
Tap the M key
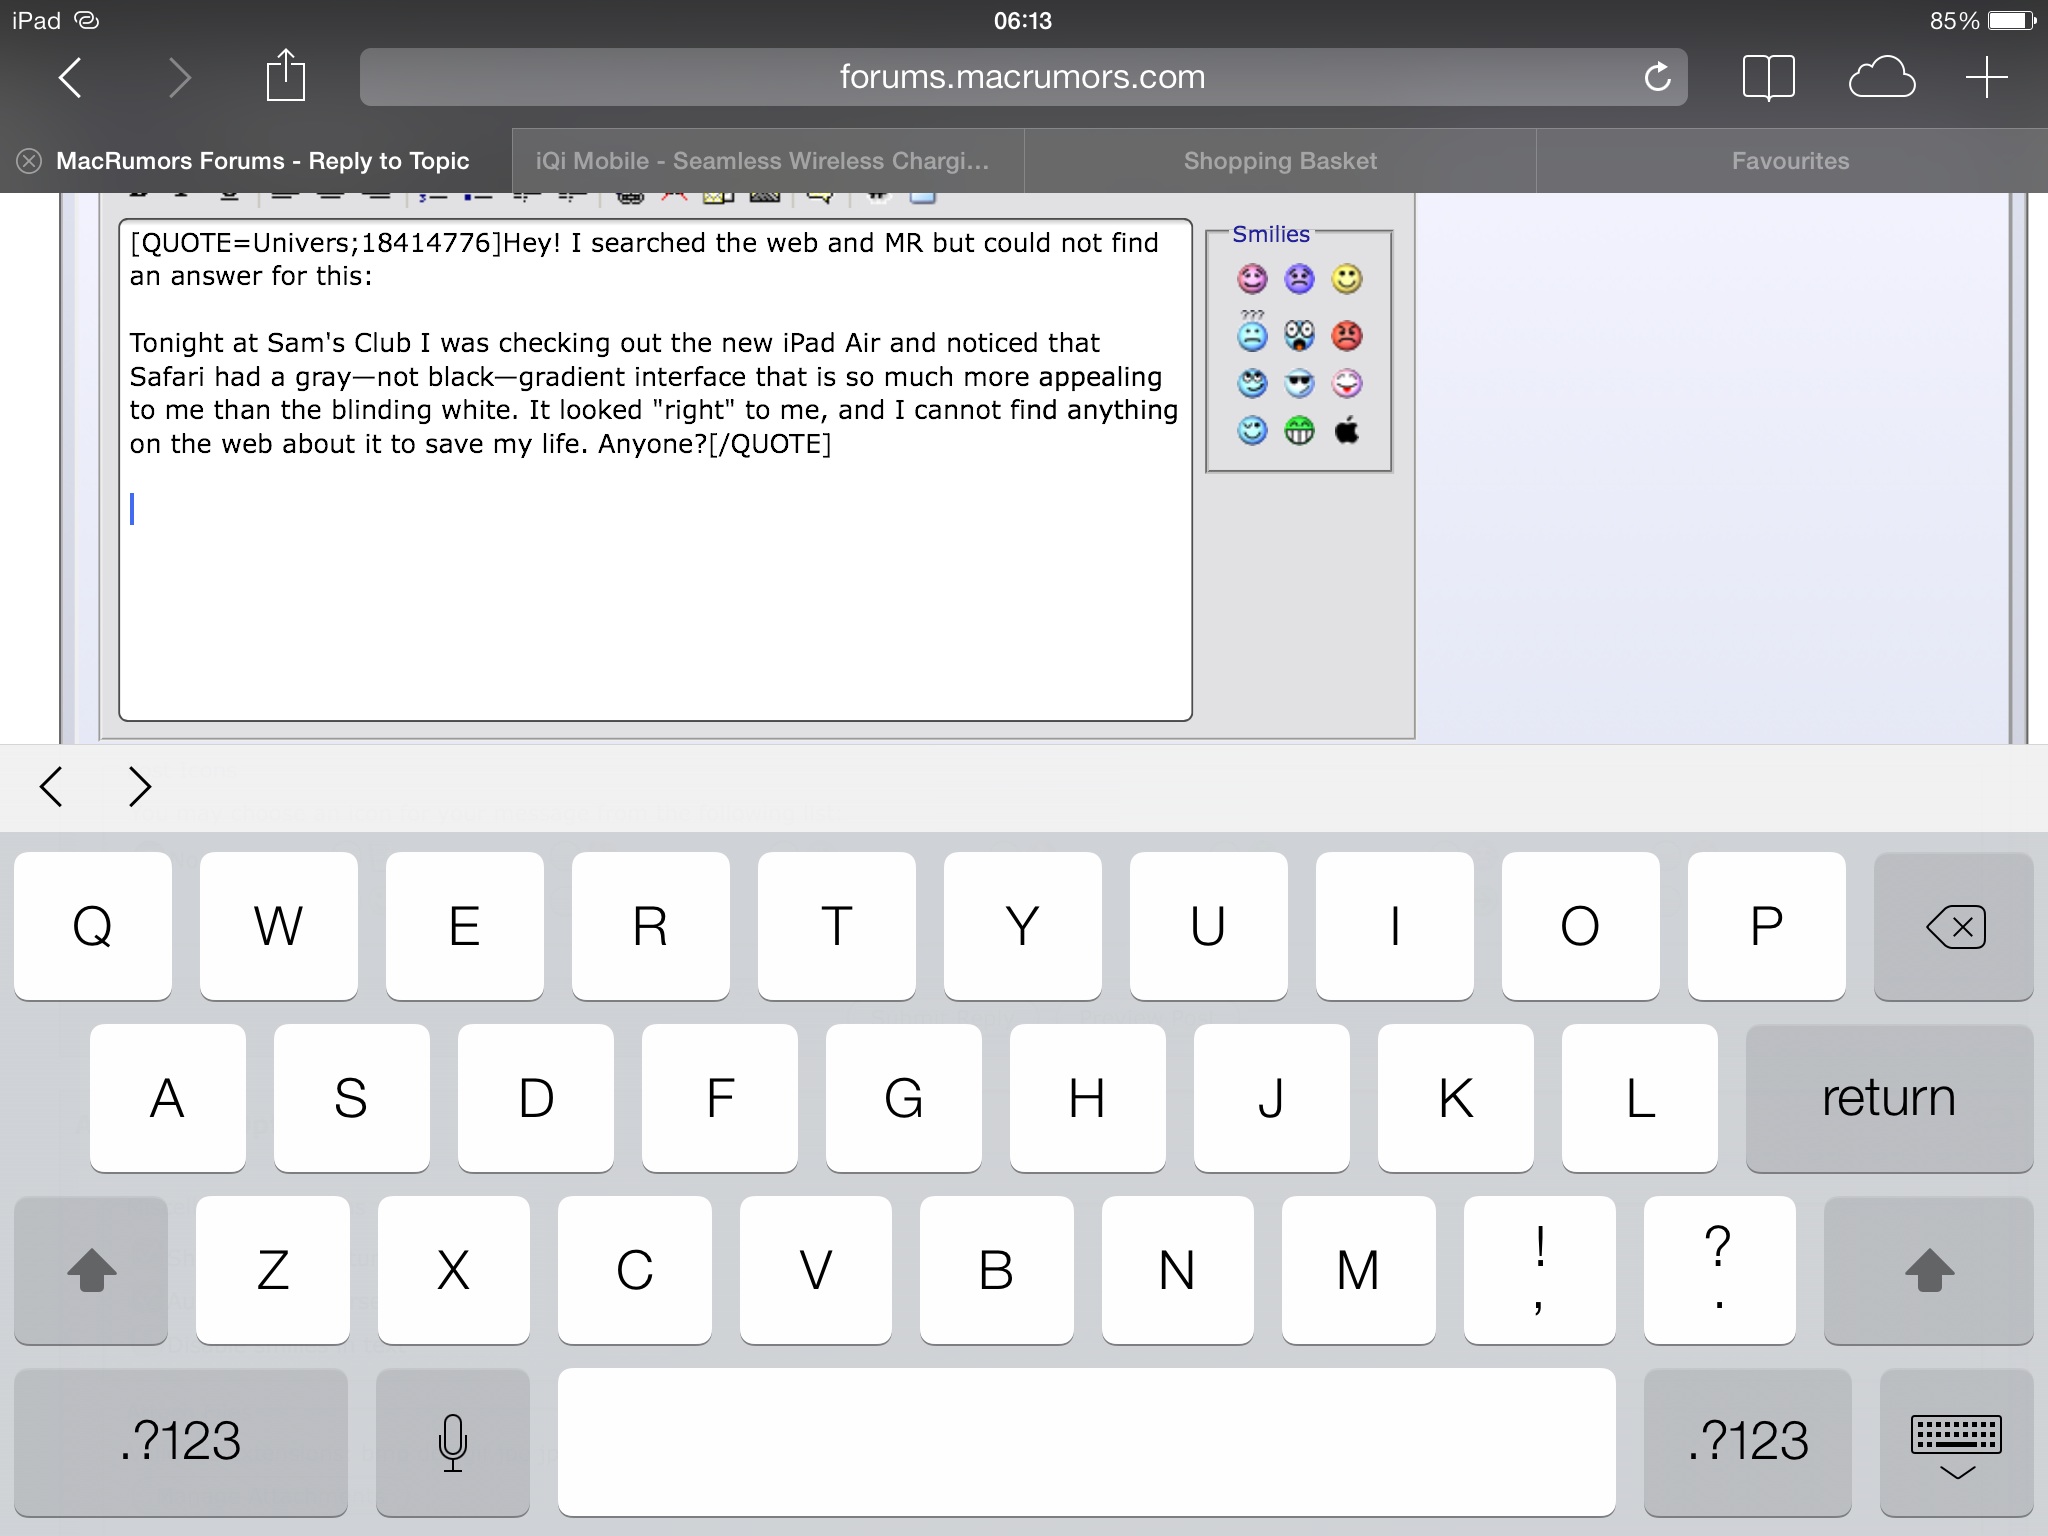pyautogui.click(x=1359, y=1270)
